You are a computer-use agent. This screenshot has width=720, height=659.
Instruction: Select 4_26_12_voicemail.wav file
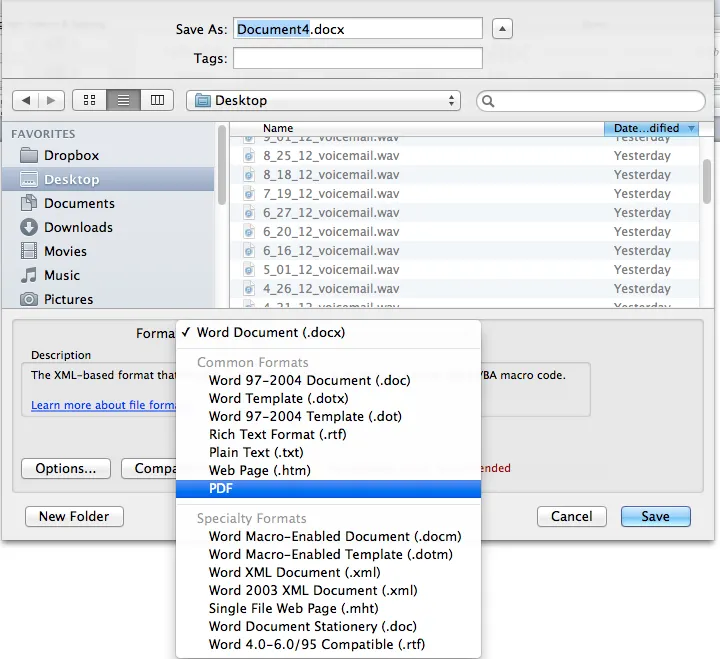[465, 288]
